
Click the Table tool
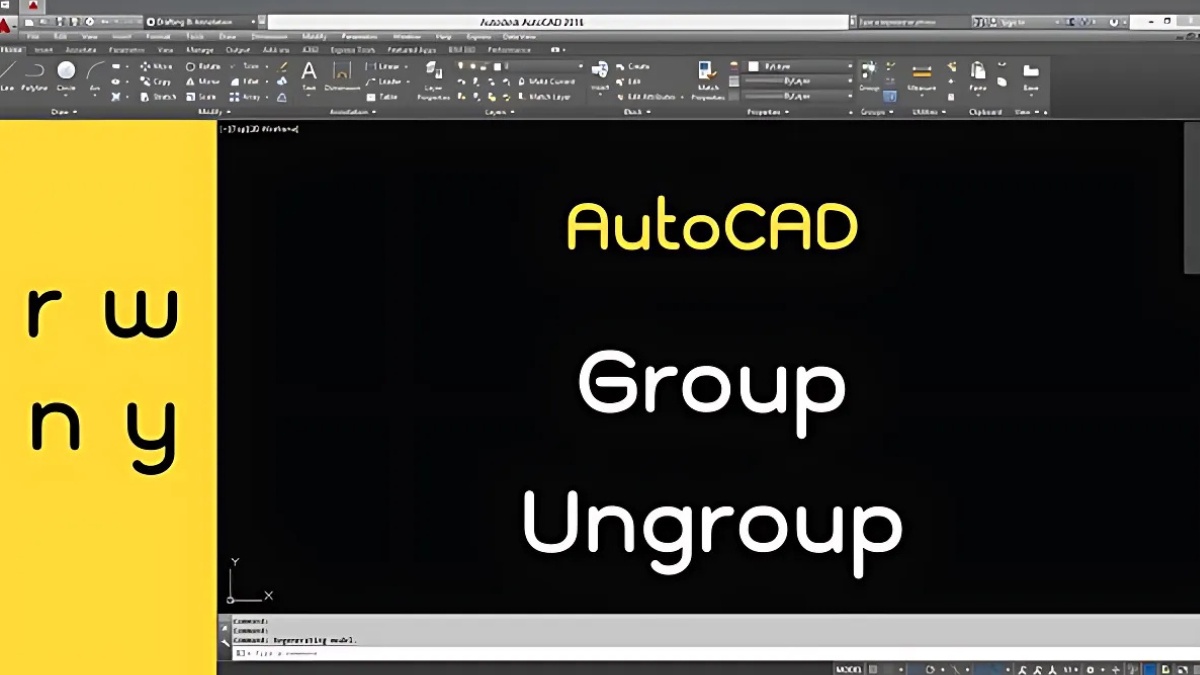tap(382, 97)
